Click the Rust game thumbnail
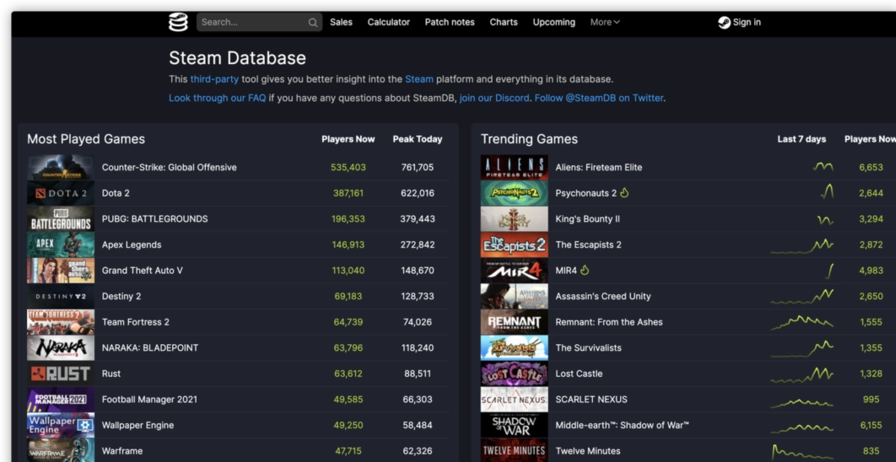This screenshot has width=896, height=462. (x=61, y=373)
